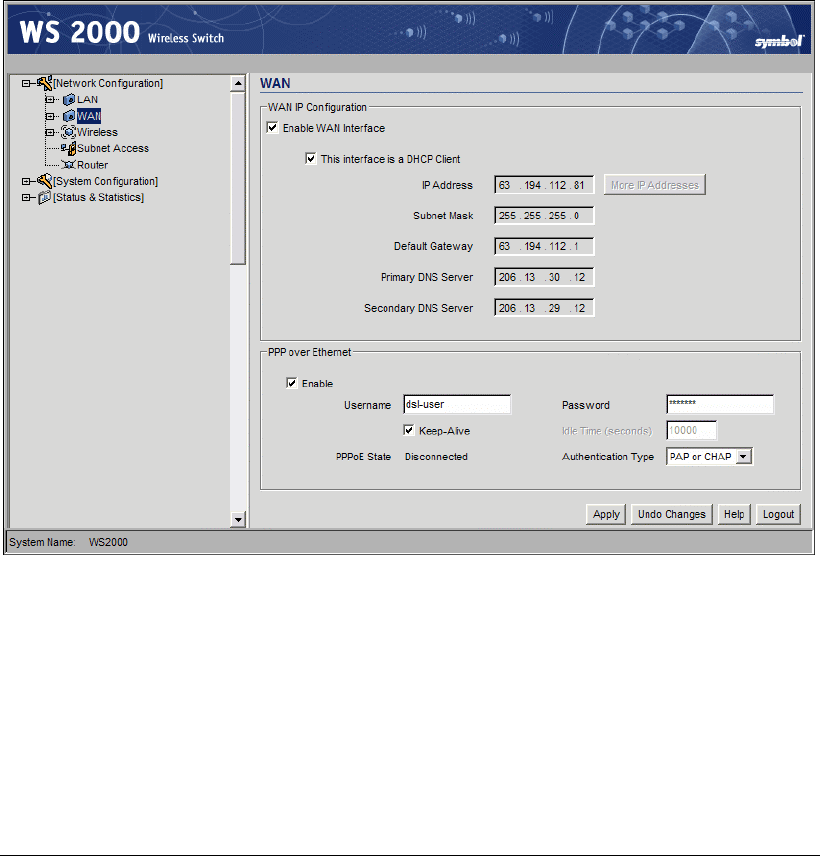Click the Idle Time (seconds) field
This screenshot has width=820, height=856.
(692, 431)
